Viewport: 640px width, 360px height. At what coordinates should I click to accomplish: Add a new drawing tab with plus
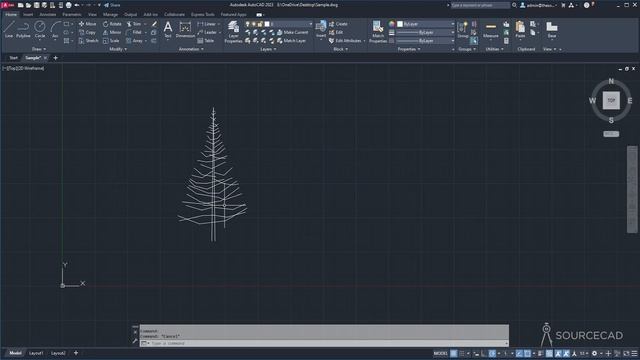(56, 58)
